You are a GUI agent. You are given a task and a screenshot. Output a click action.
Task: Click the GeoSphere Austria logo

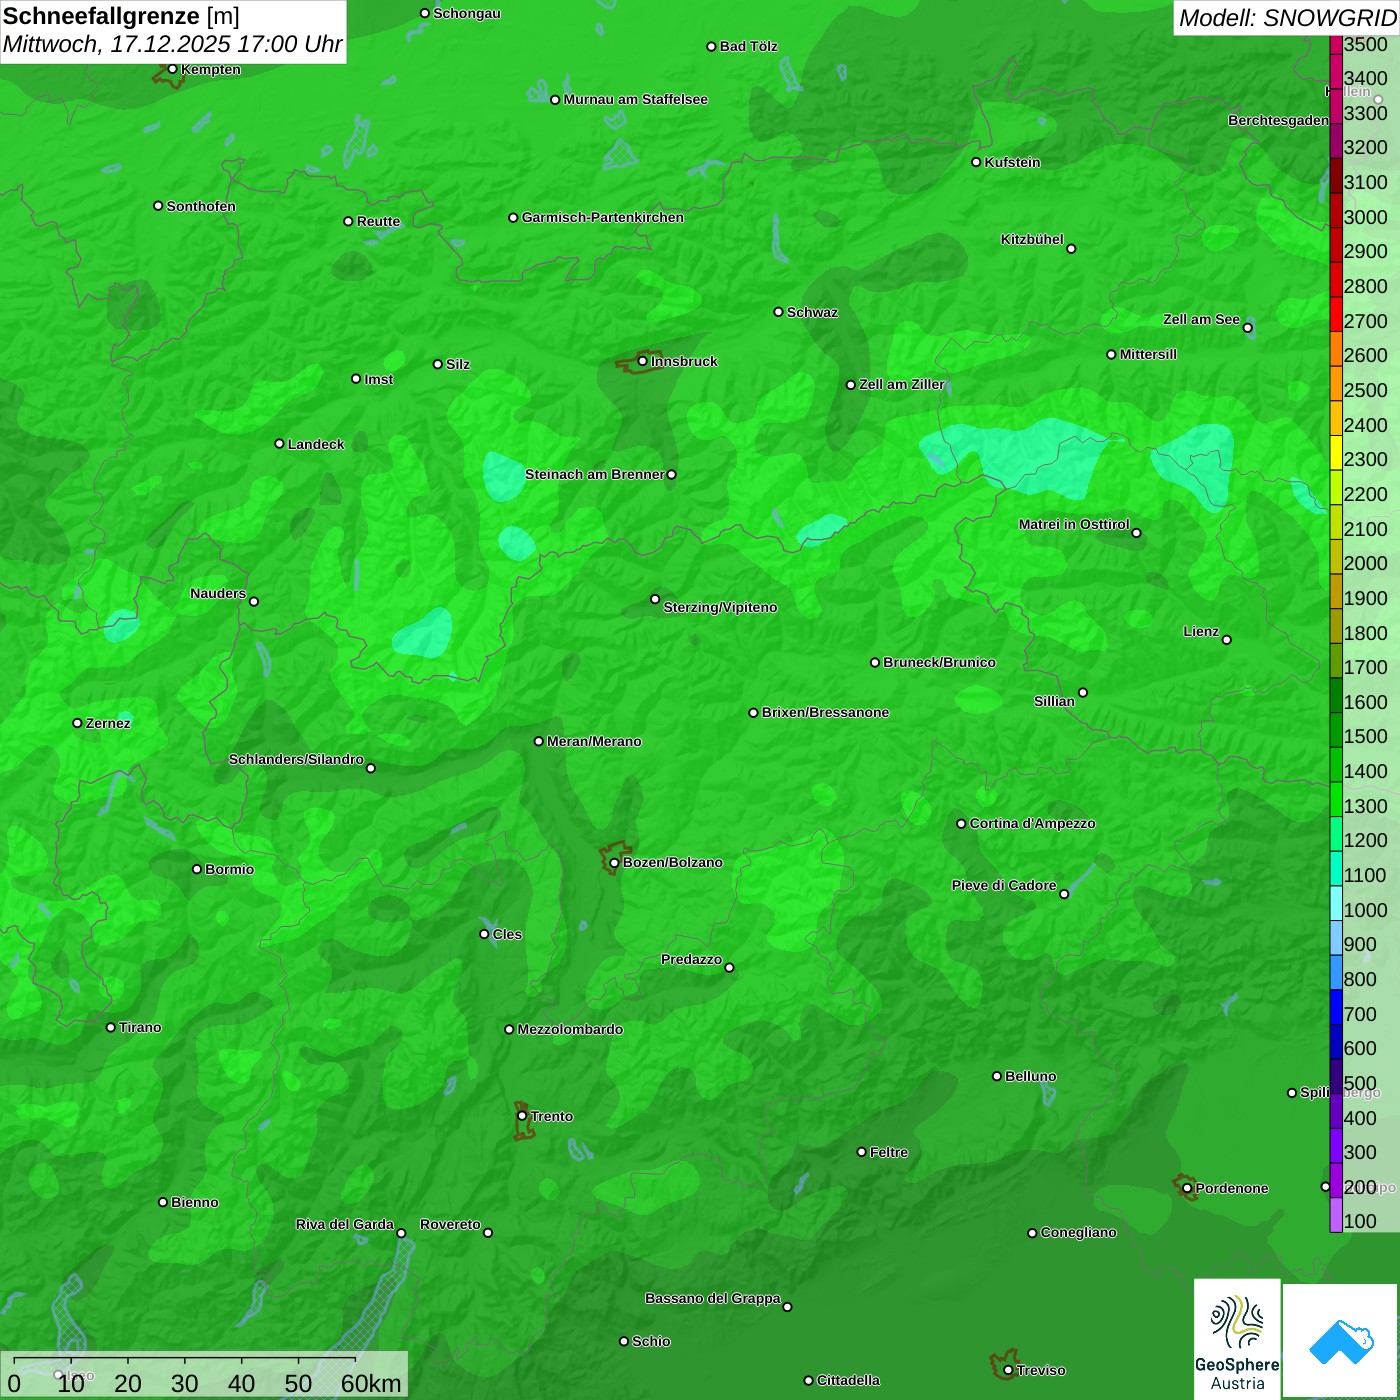click(x=1237, y=1339)
